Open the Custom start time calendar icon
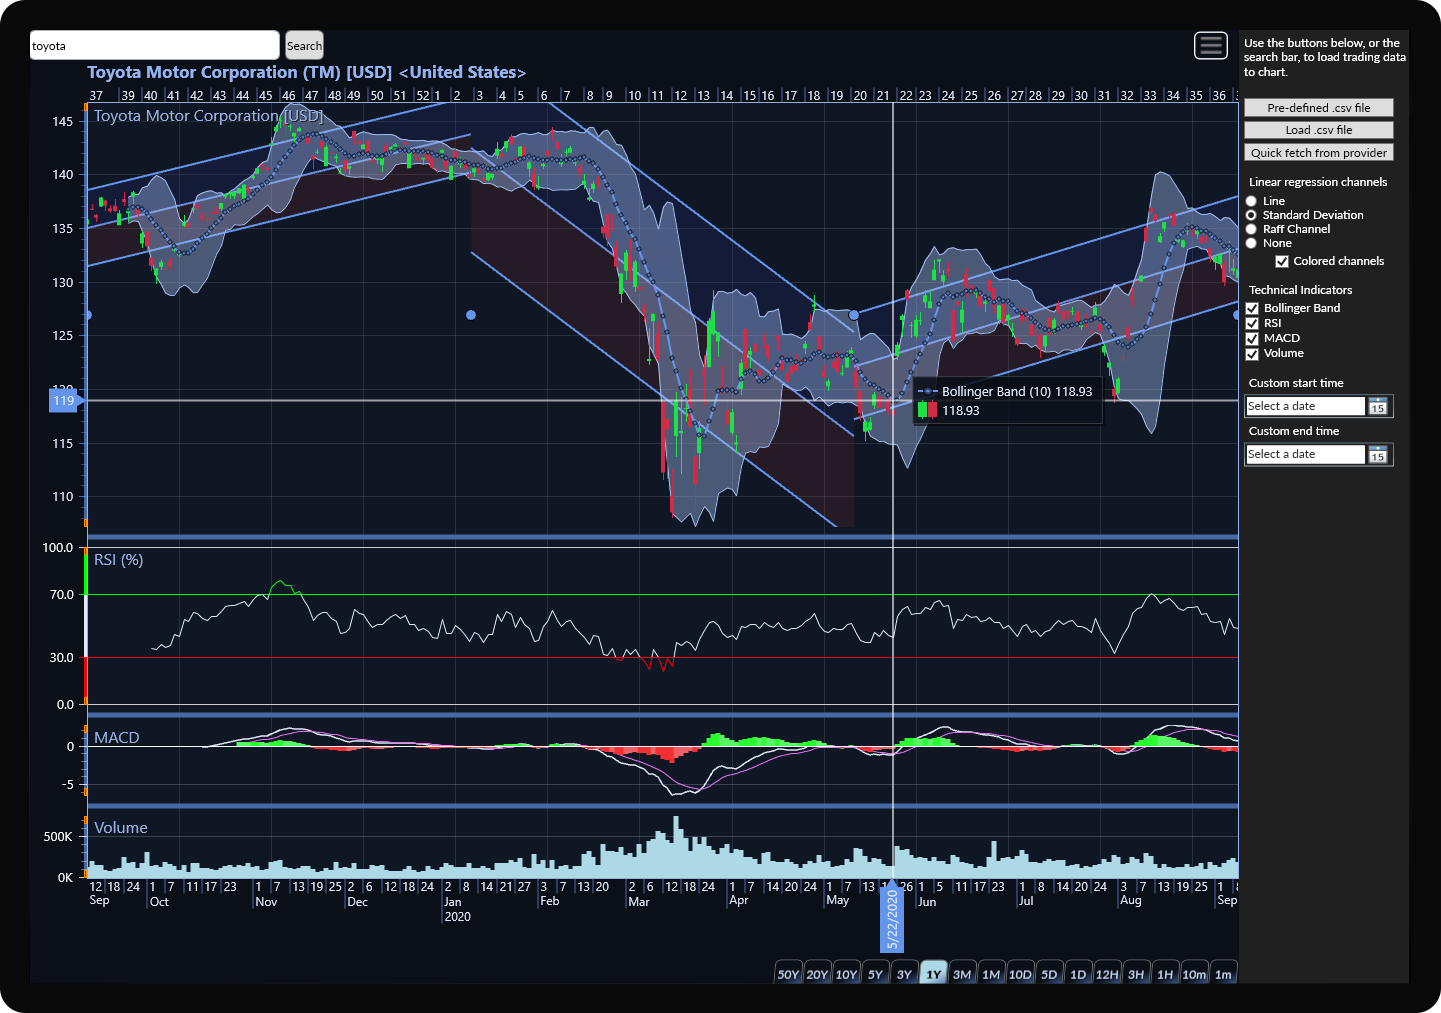 (x=1378, y=406)
